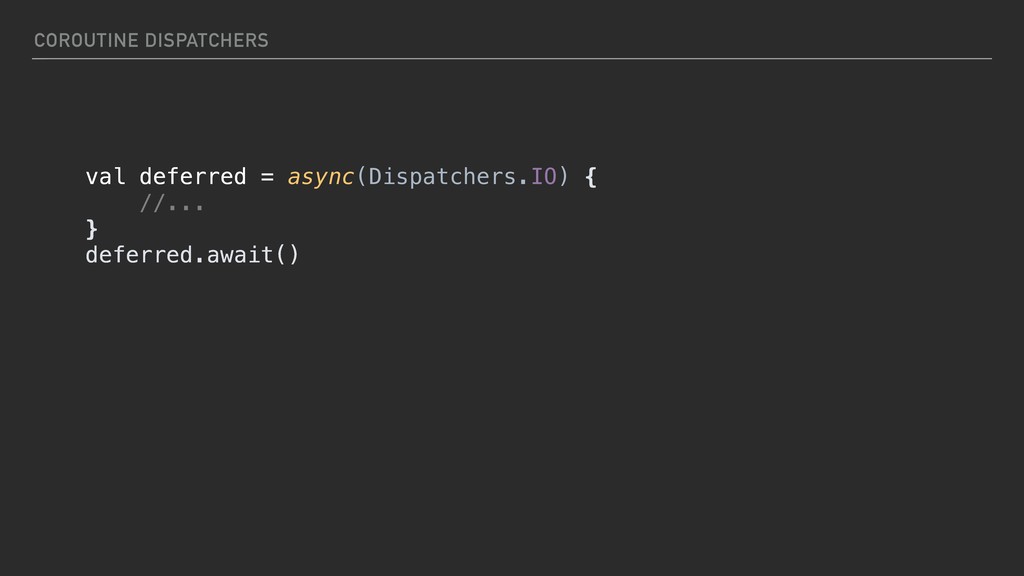The width and height of the screenshot is (1024, 576).
Task: Click the horizontal divider line under the title
Action: [511, 59]
